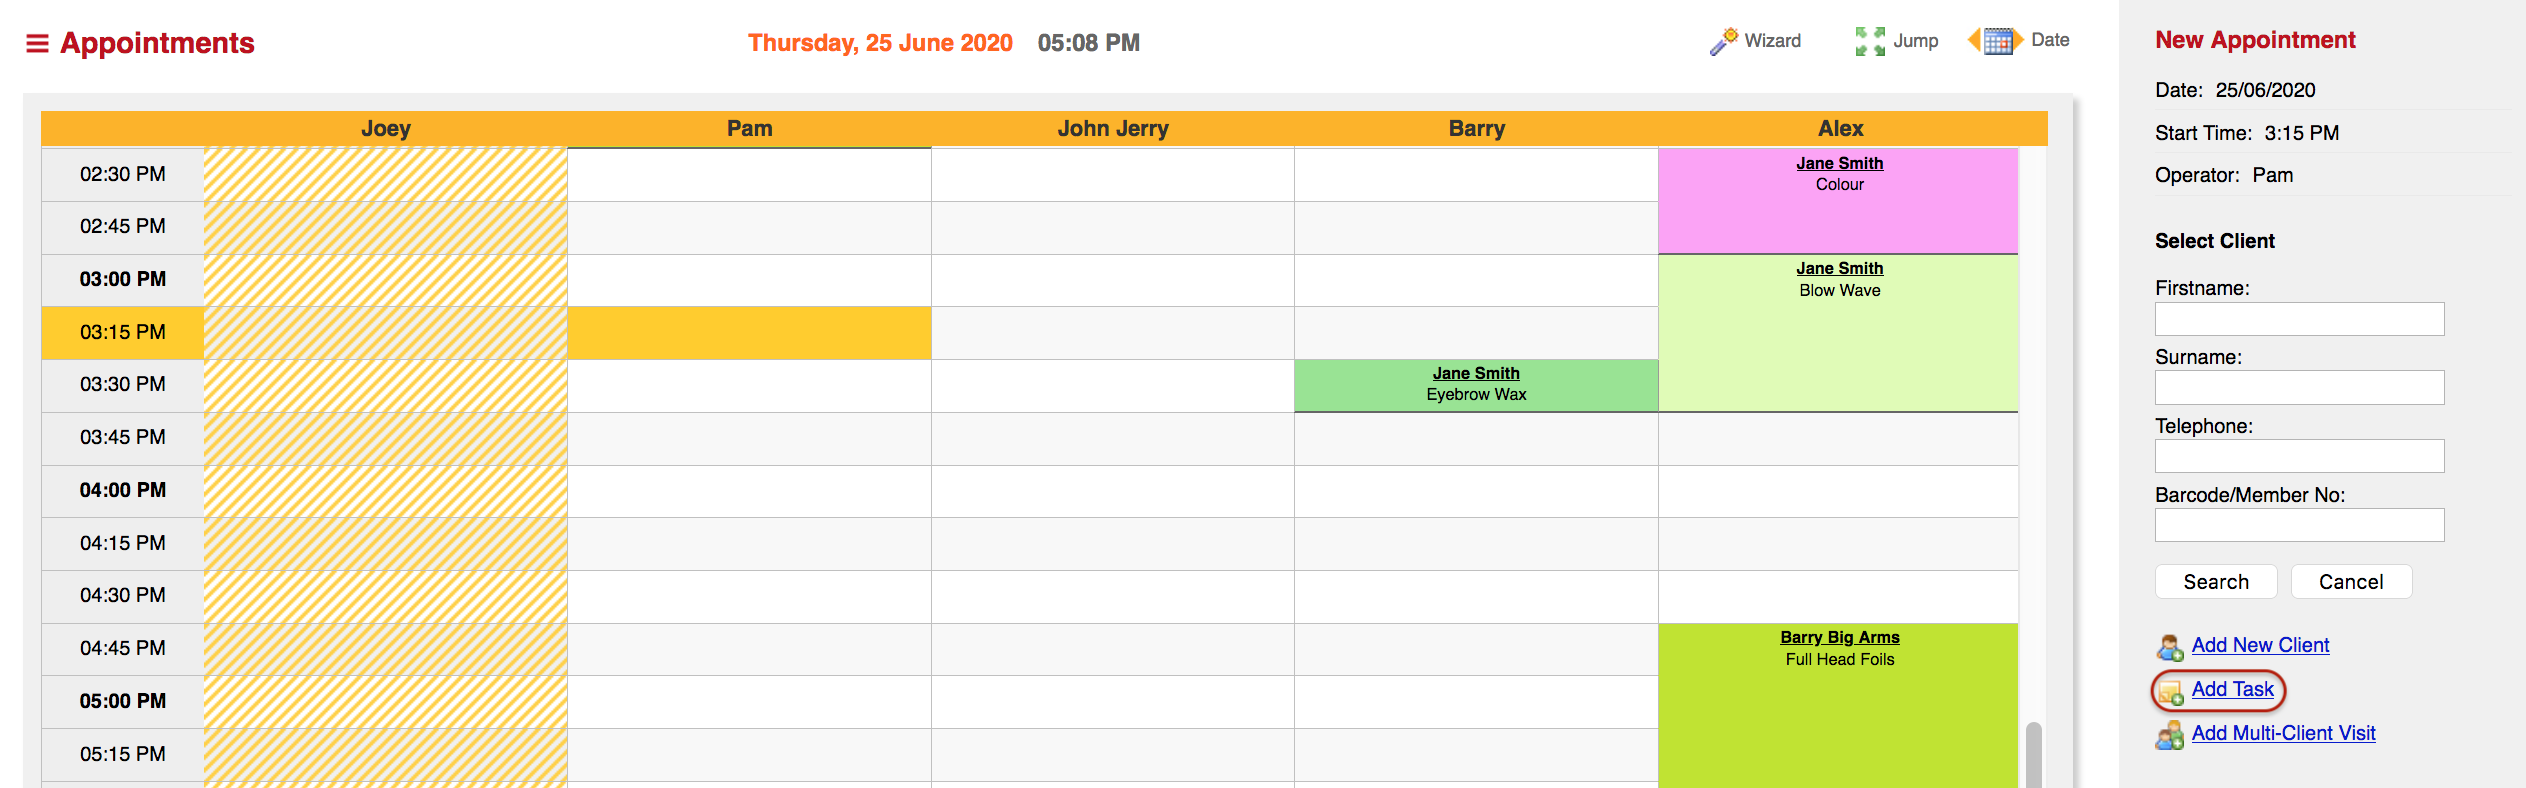Cancel the new appointment
Screen dimensions: 2526x788
pyautogui.click(x=2351, y=582)
